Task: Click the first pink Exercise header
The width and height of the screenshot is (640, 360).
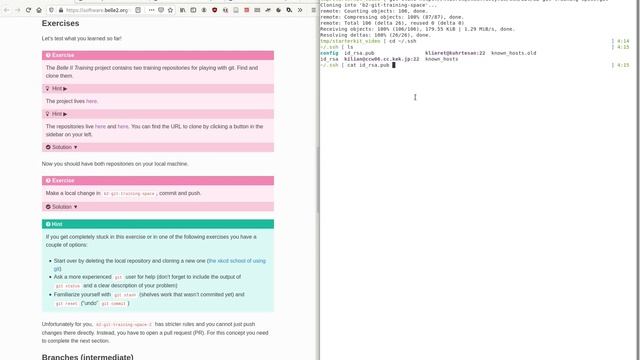Action: 158,55
